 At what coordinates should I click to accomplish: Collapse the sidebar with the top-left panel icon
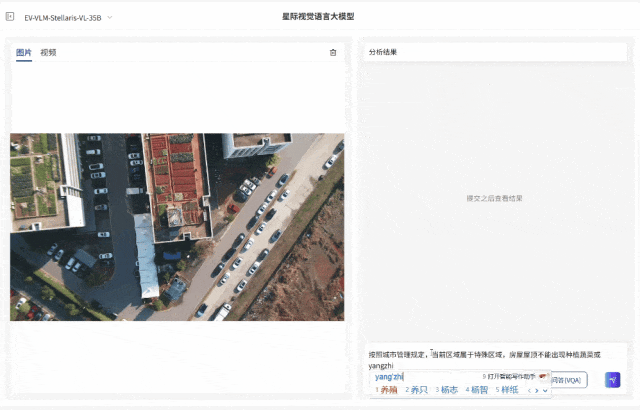click(x=10, y=17)
